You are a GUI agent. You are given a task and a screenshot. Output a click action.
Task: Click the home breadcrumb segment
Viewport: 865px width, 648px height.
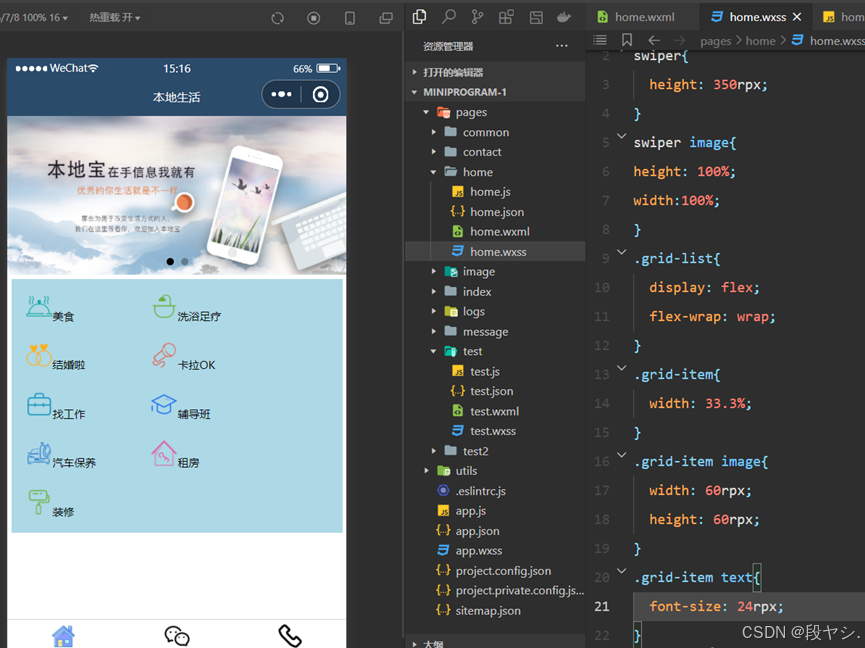(760, 41)
